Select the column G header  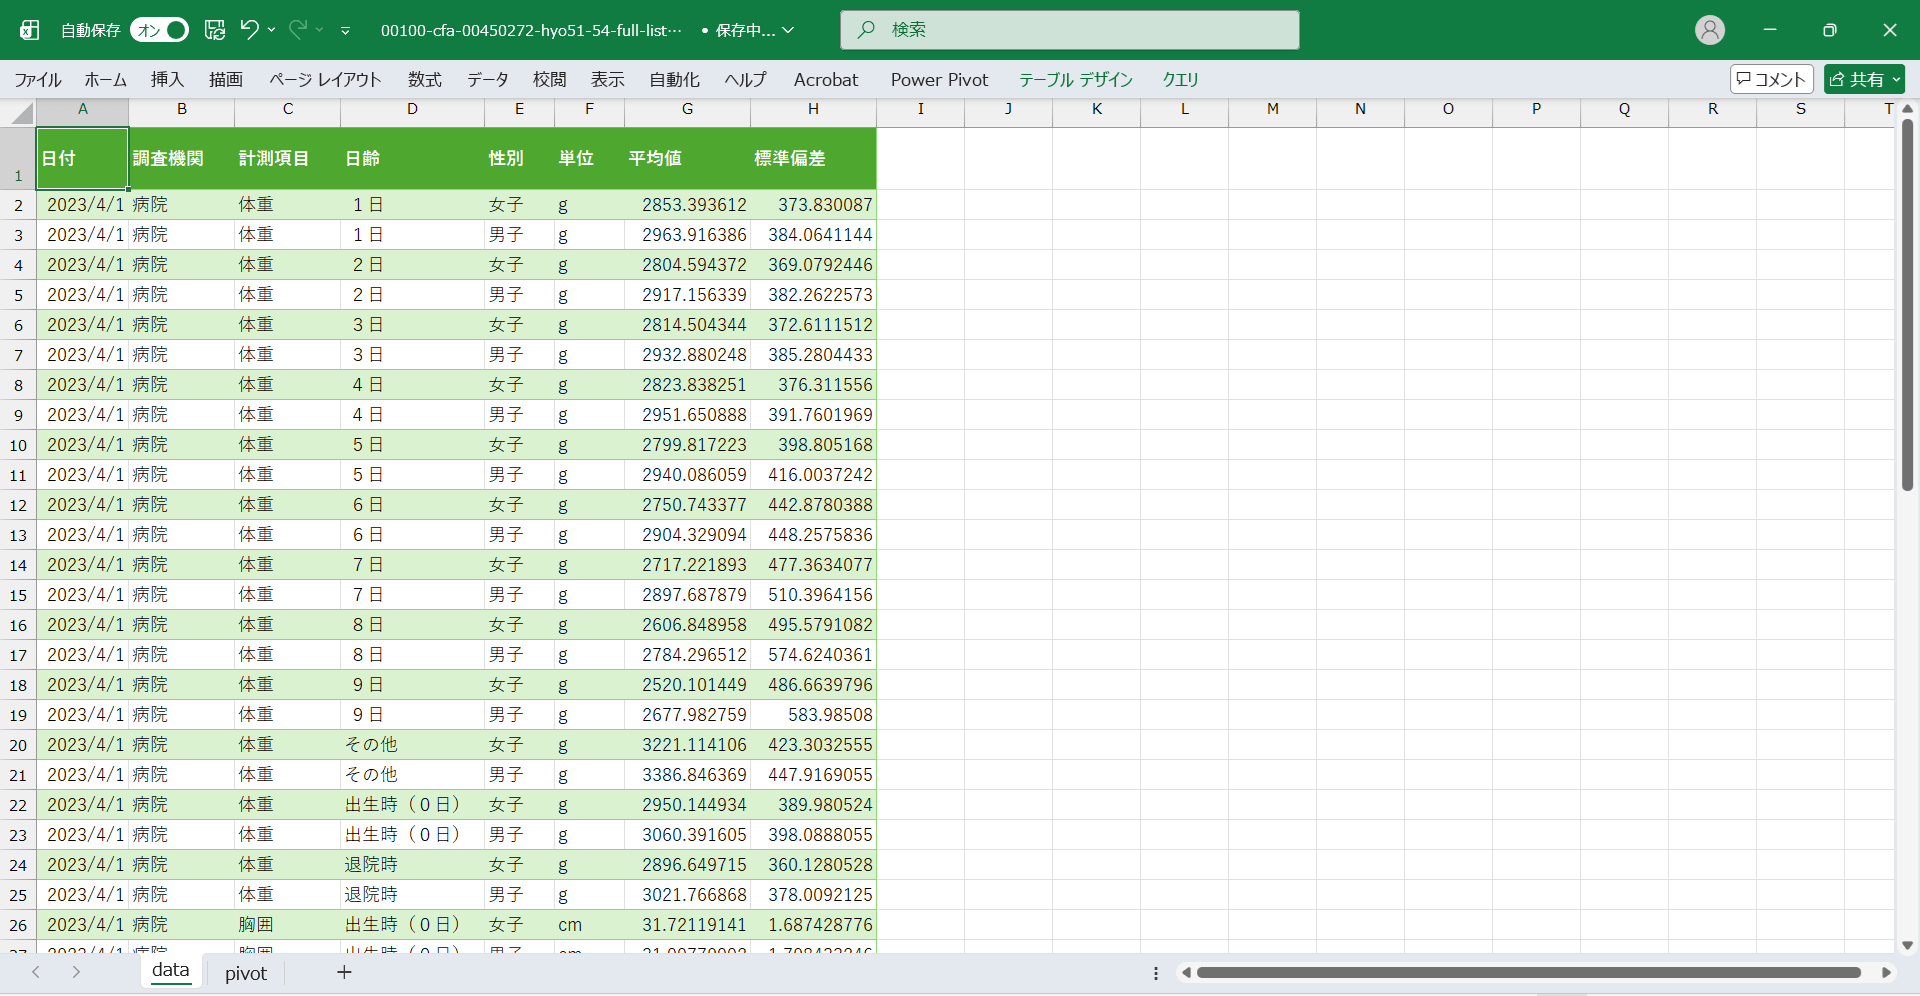pyautogui.click(x=687, y=109)
